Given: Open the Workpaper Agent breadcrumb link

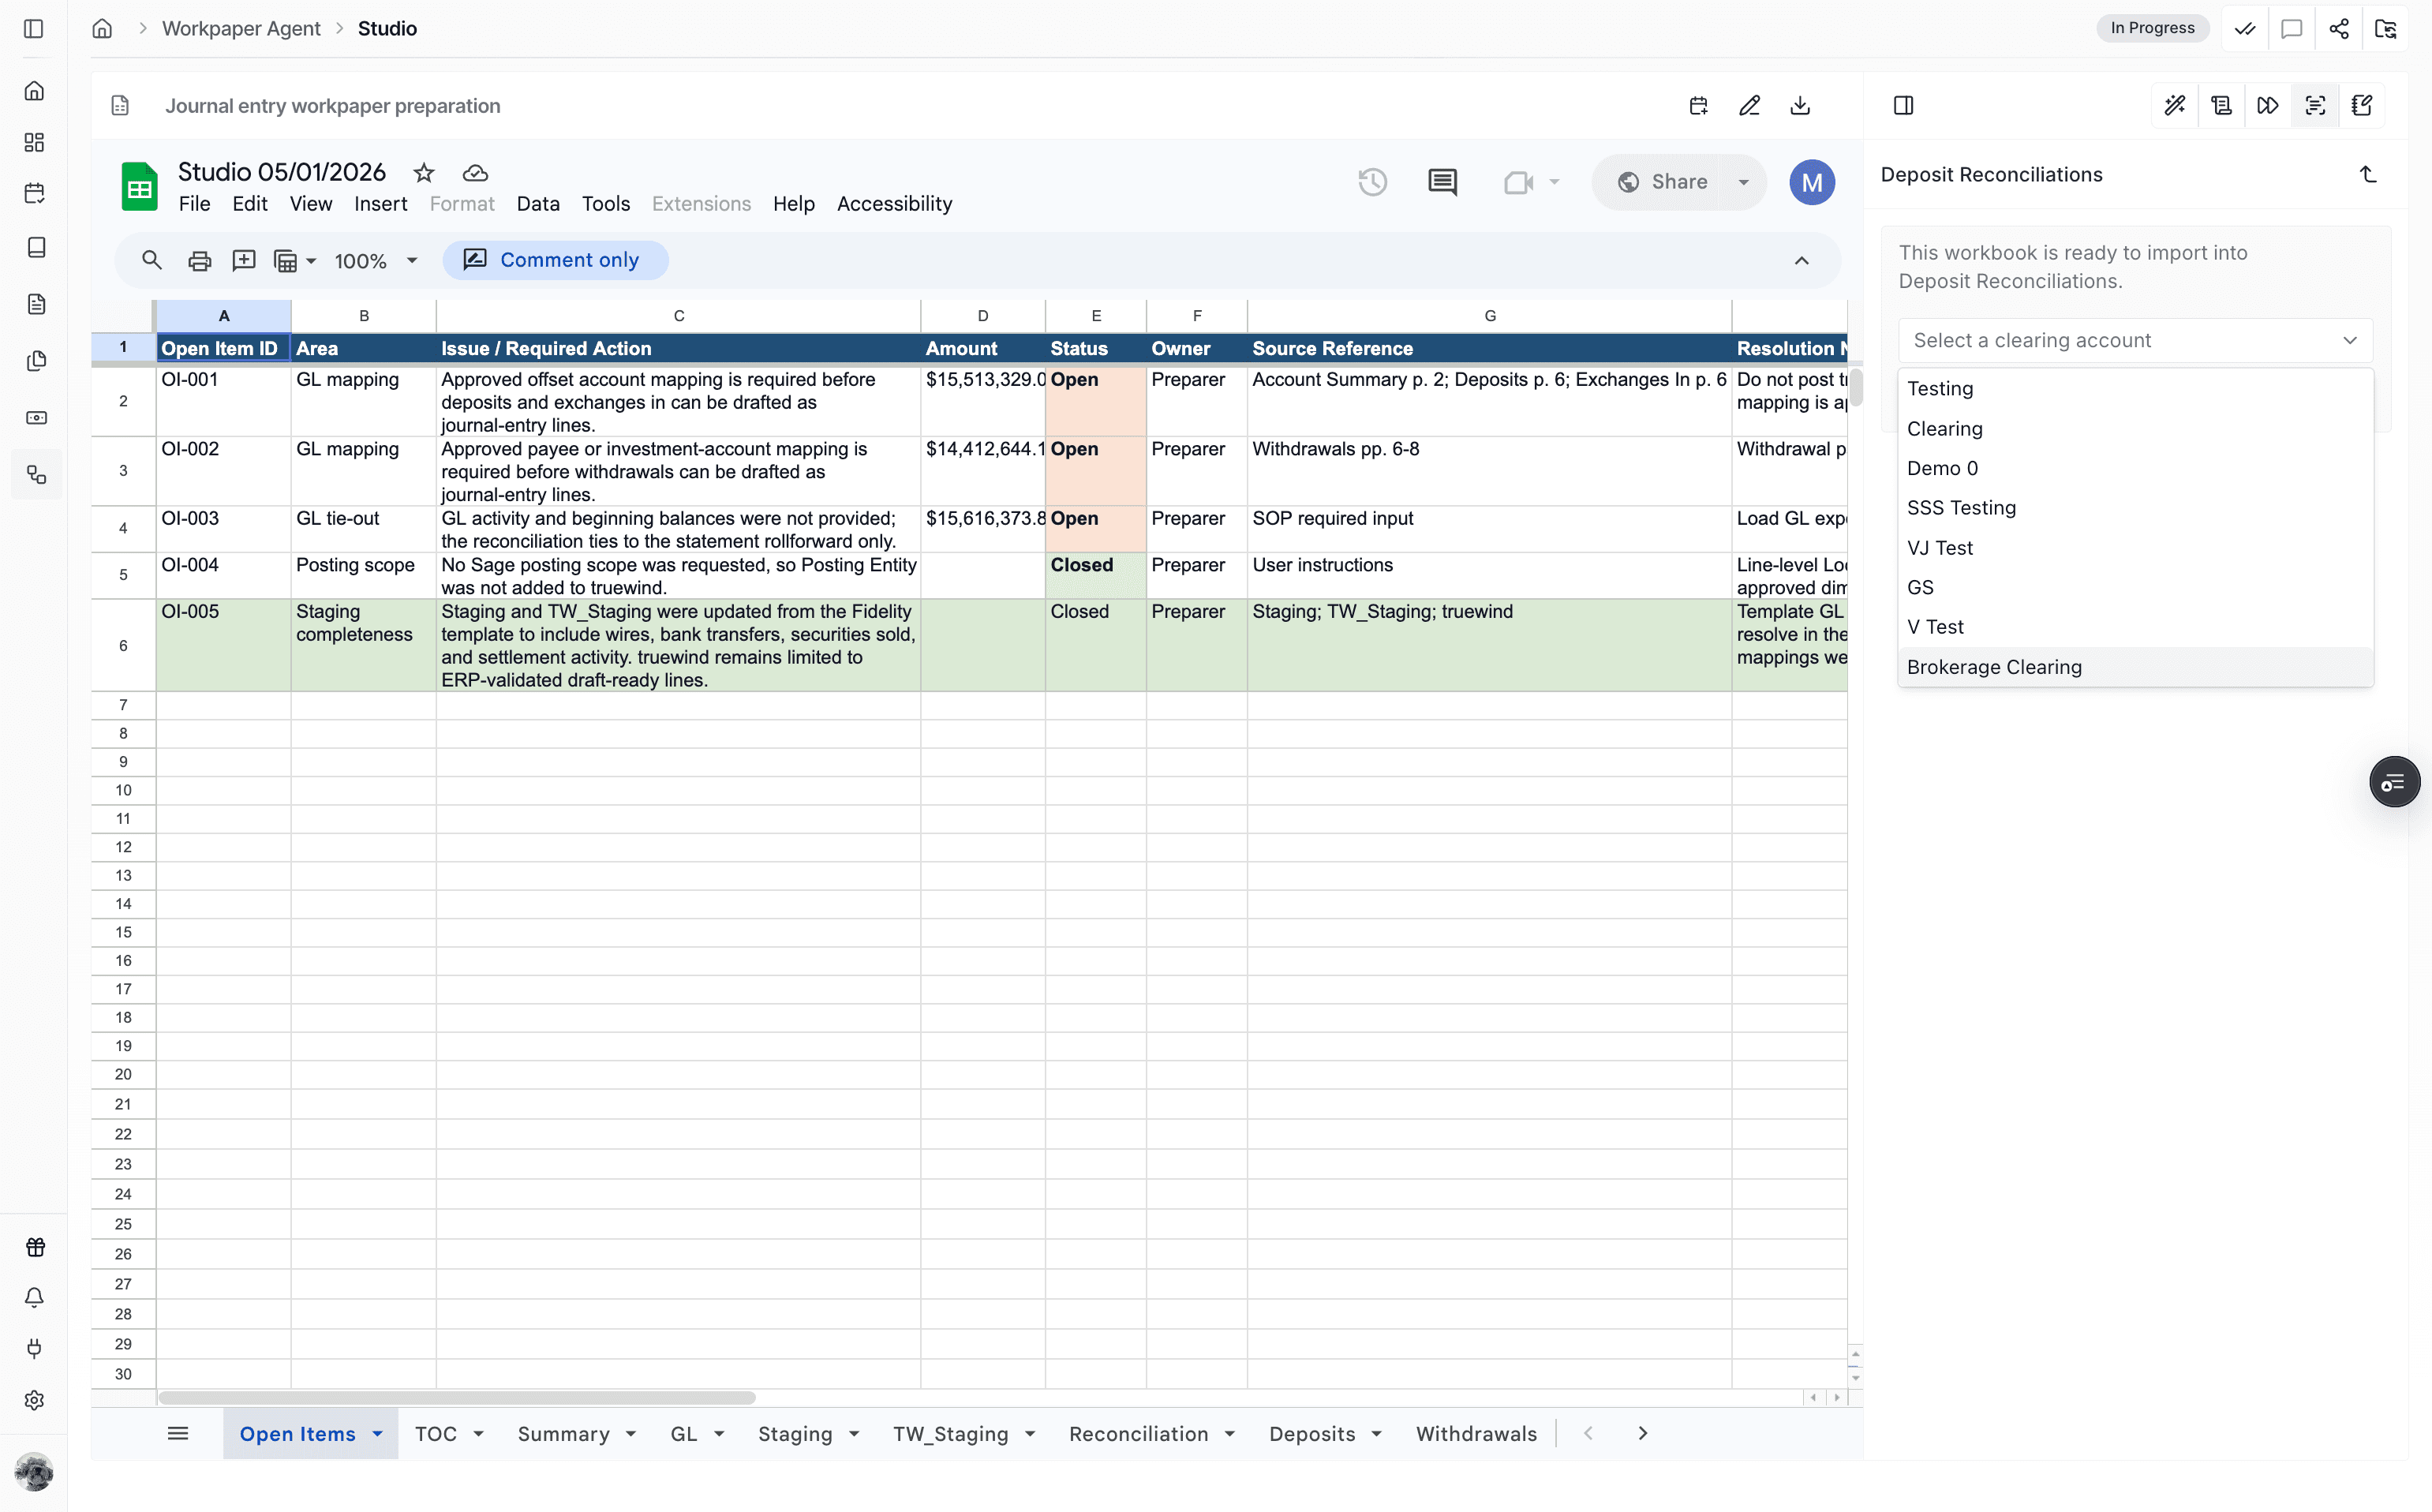Looking at the screenshot, I should (241, 28).
